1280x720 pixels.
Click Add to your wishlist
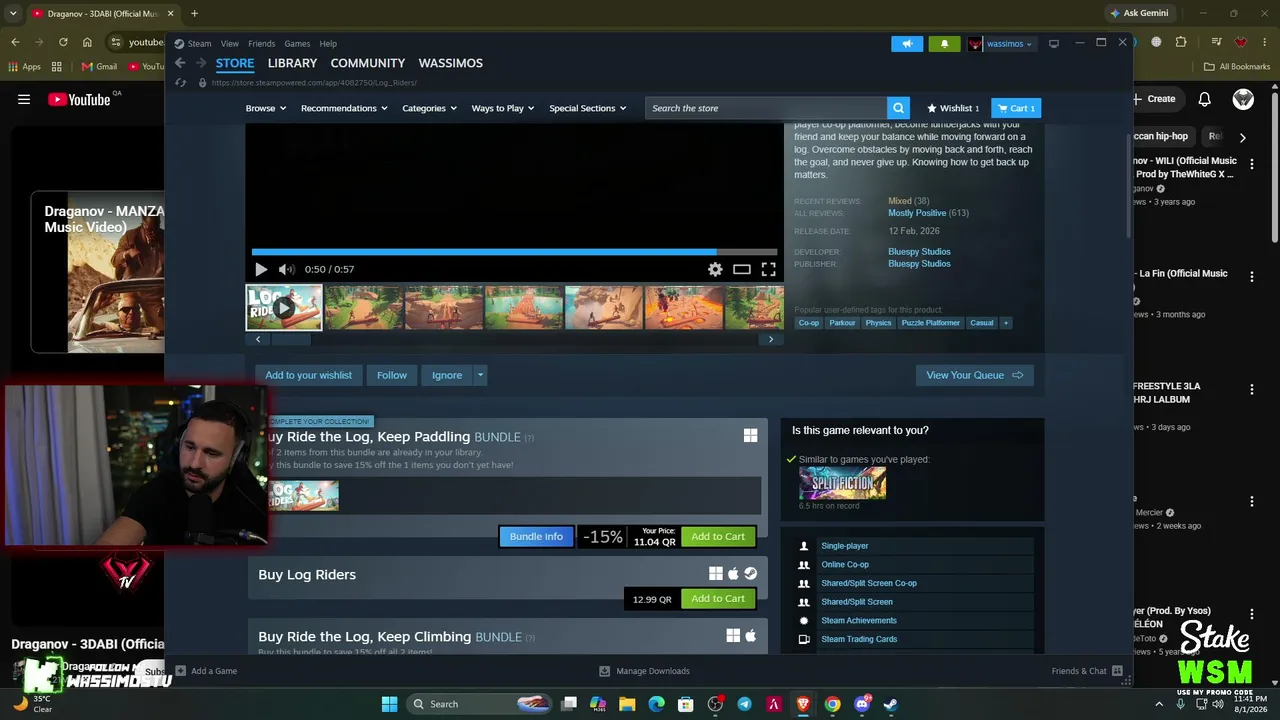308,375
